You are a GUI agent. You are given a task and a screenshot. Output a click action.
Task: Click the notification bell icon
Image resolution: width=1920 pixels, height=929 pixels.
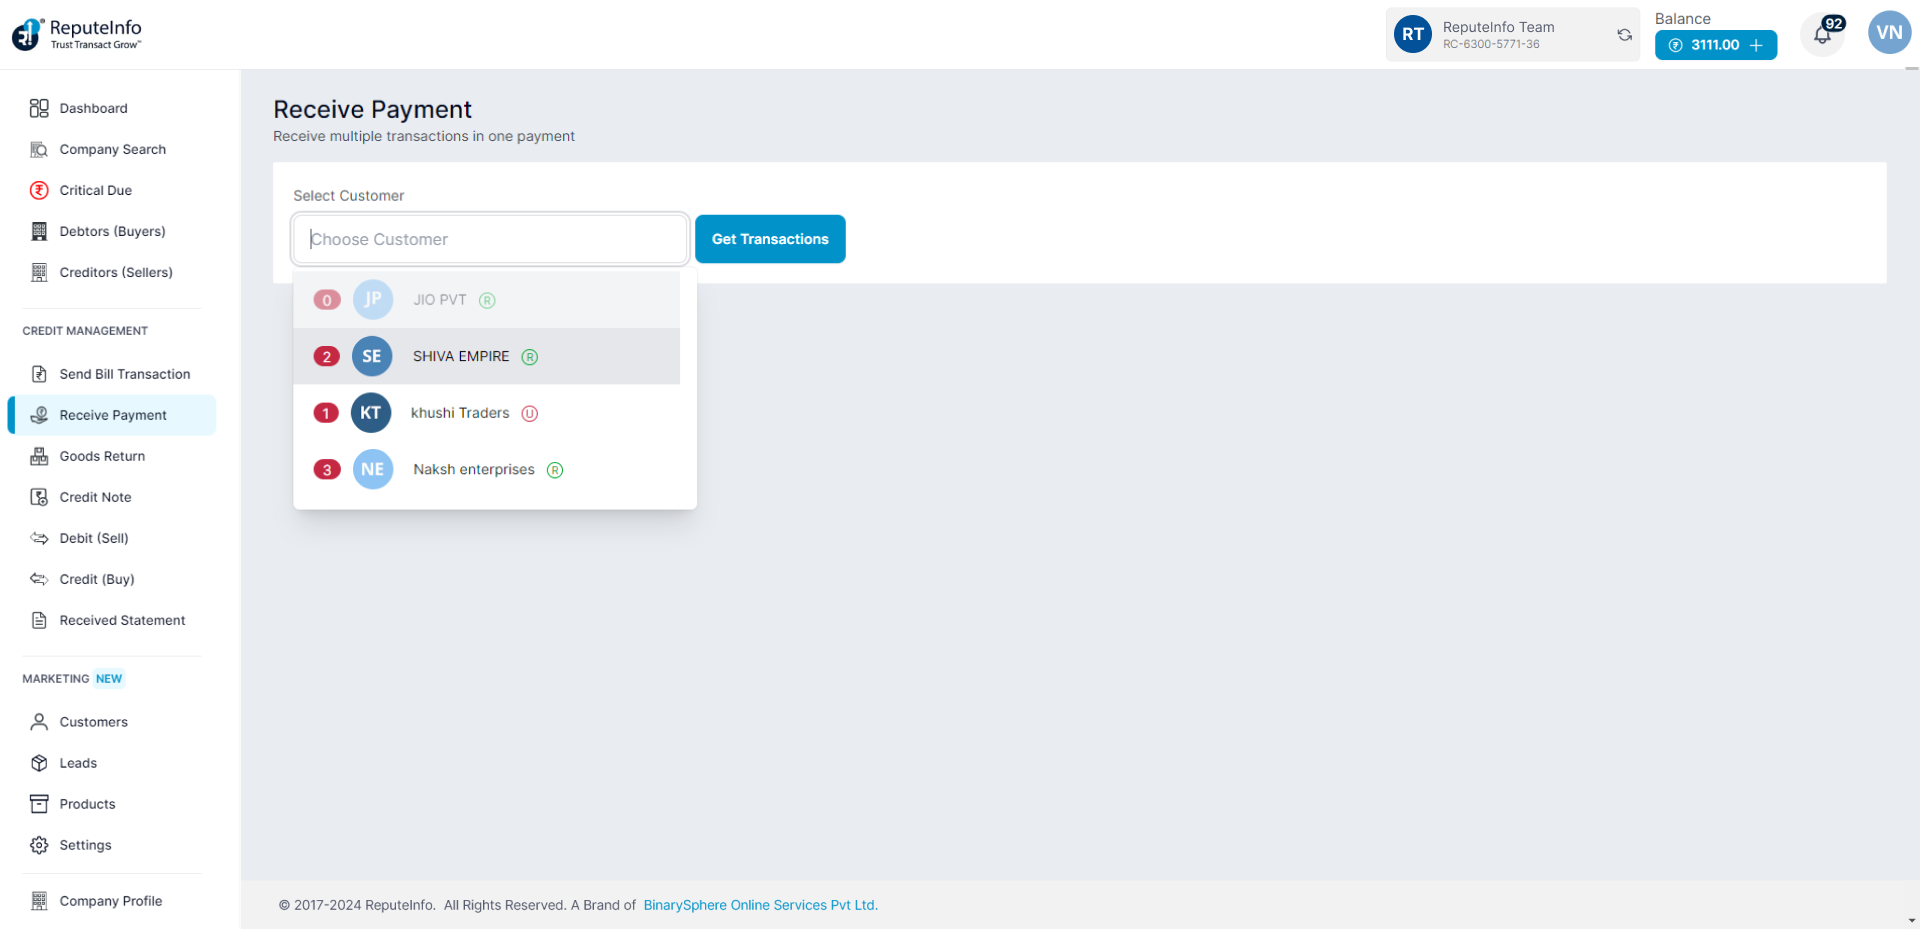[1822, 36]
